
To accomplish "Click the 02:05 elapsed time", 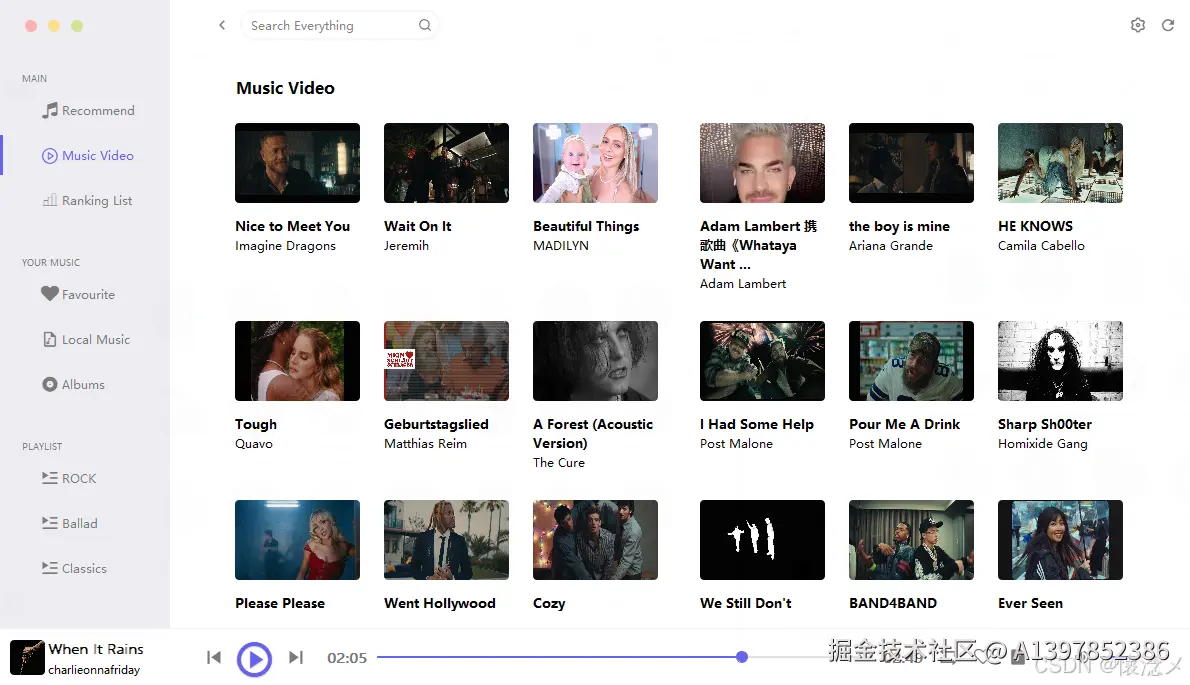I will 347,658.
